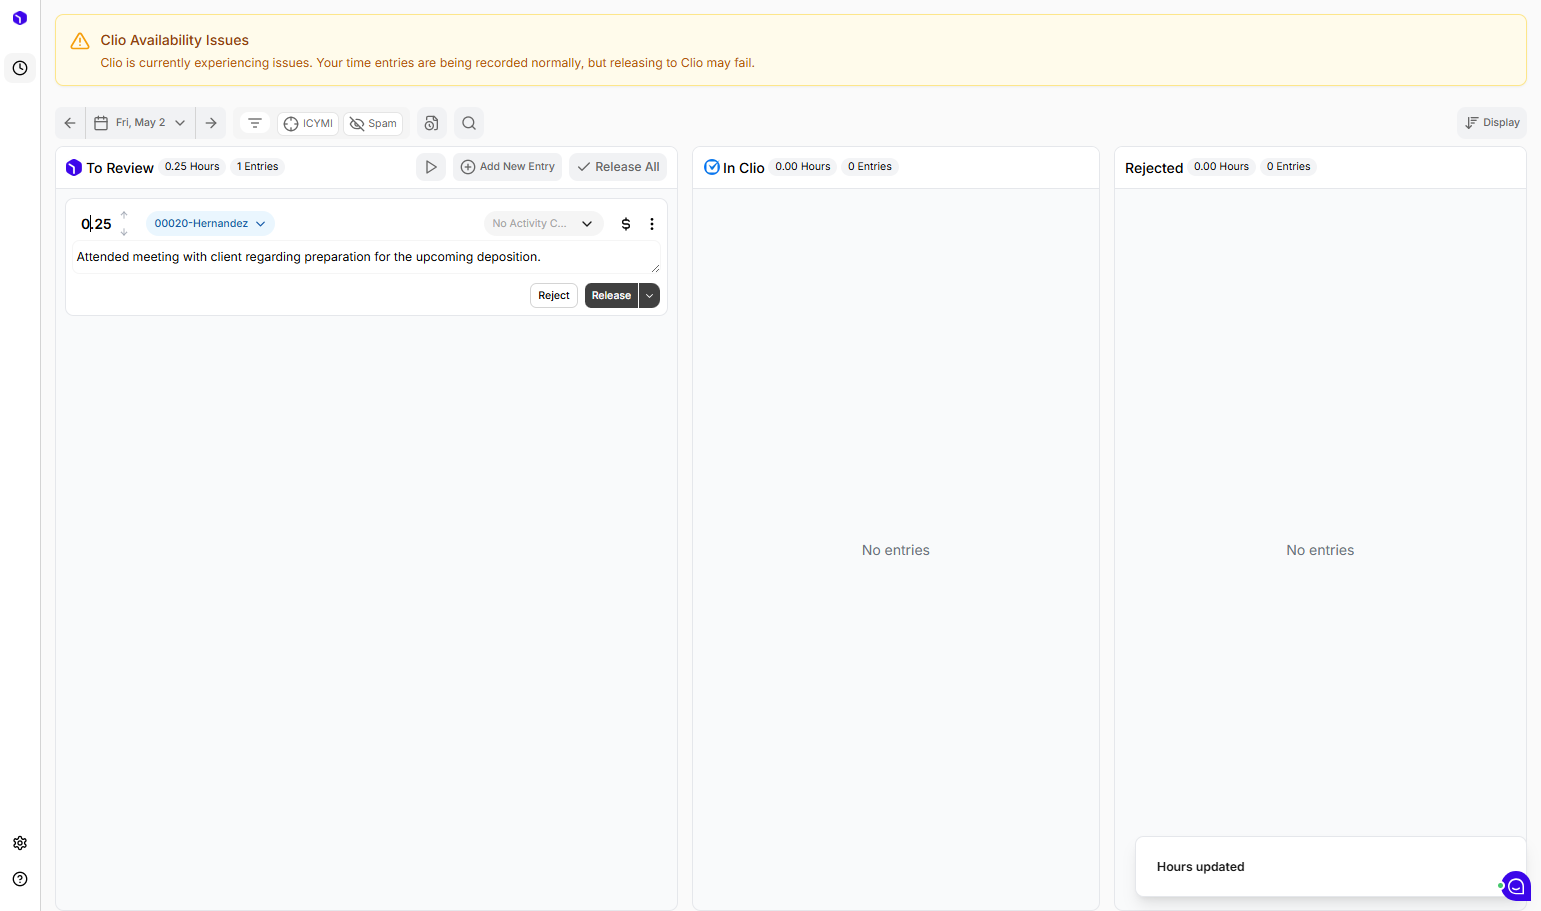Open the Fri, May 2 date picker

141,123
